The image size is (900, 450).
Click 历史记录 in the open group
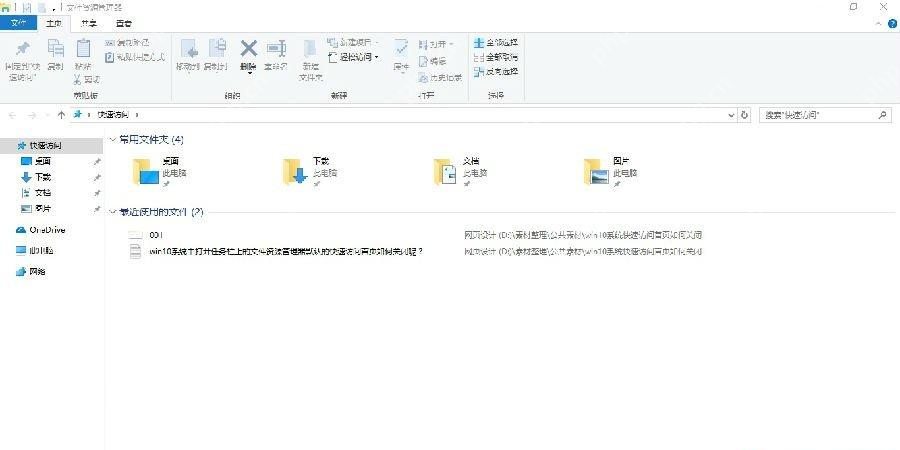pos(440,77)
